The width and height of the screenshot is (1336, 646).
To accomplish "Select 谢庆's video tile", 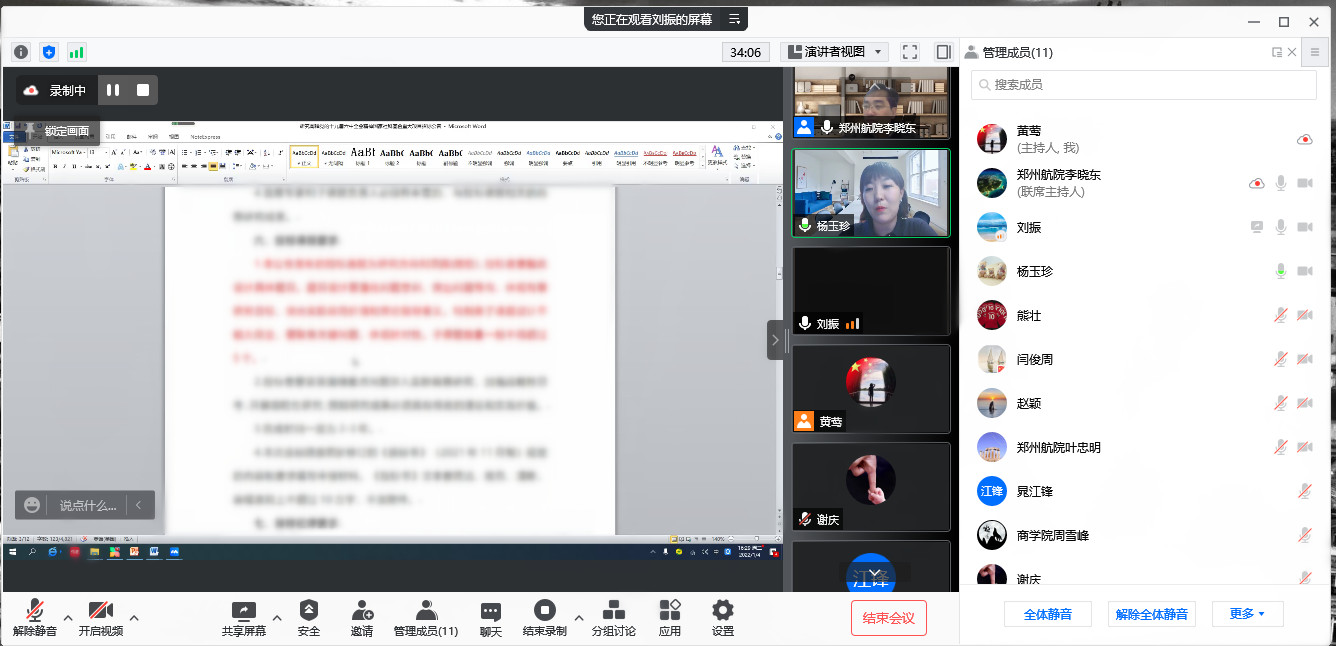I will click(x=871, y=487).
